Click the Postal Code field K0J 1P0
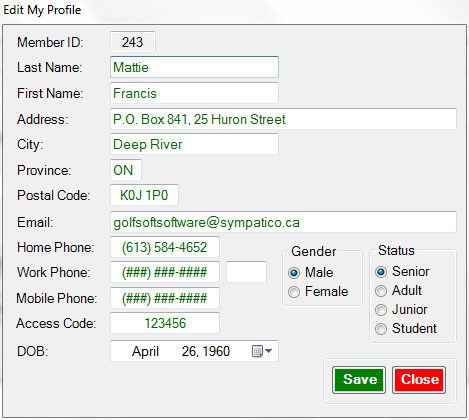 click(x=144, y=195)
